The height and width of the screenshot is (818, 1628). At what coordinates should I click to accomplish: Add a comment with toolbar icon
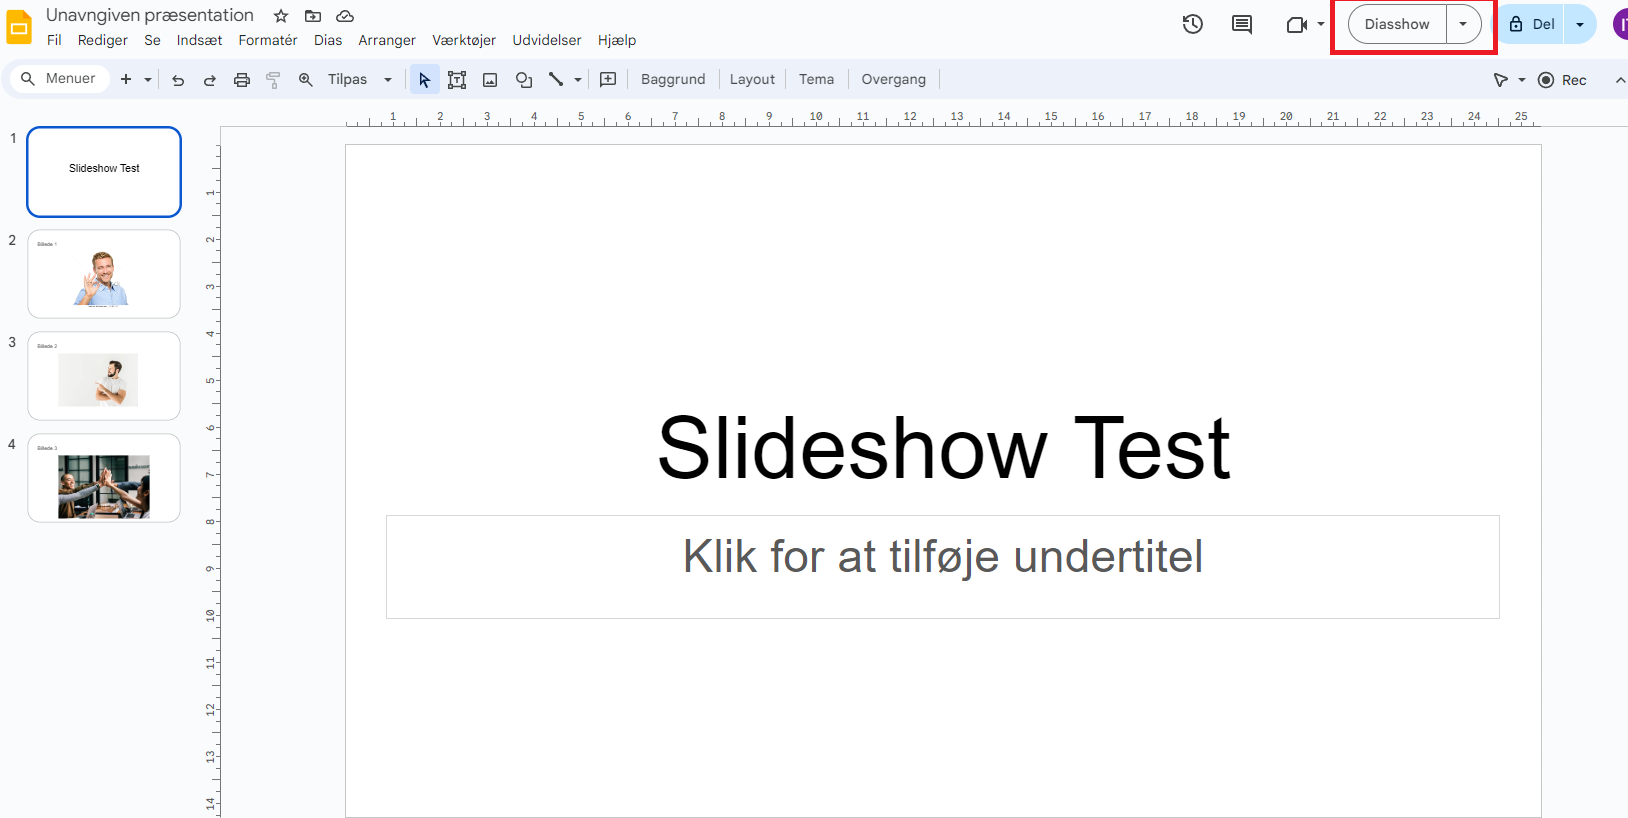point(608,80)
